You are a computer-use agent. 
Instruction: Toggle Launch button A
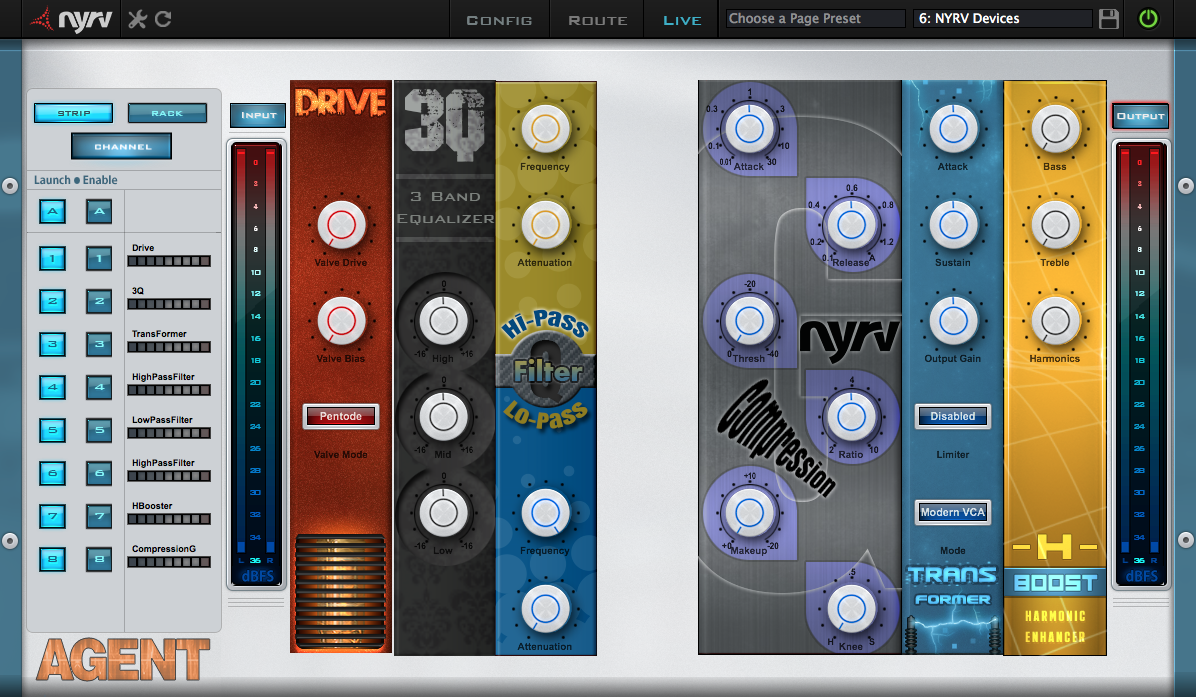tap(53, 211)
